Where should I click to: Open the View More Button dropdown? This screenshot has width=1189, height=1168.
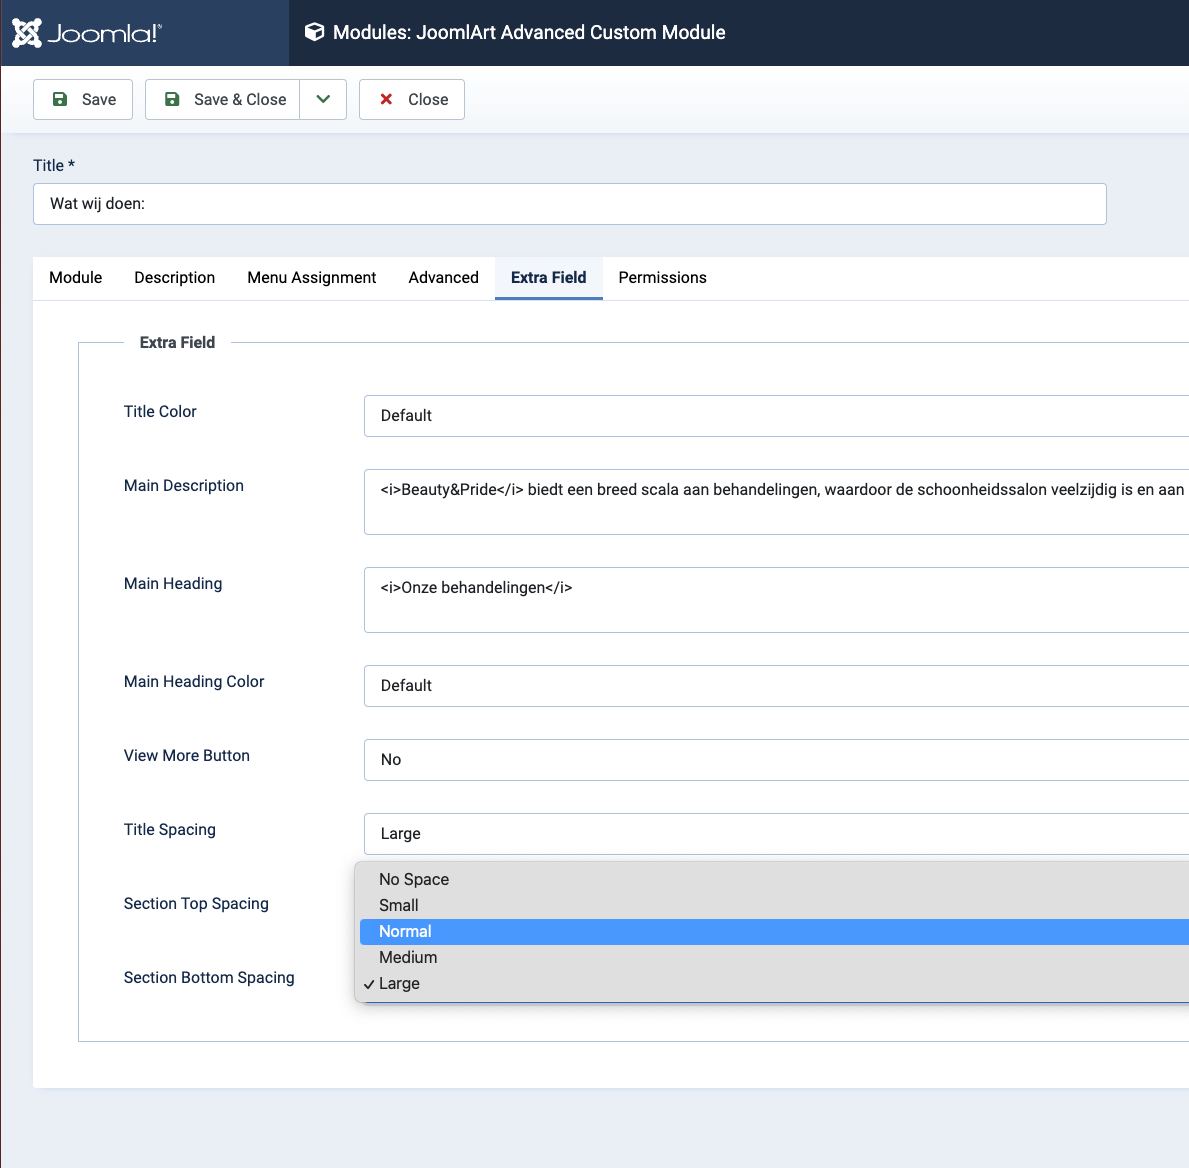(x=775, y=760)
